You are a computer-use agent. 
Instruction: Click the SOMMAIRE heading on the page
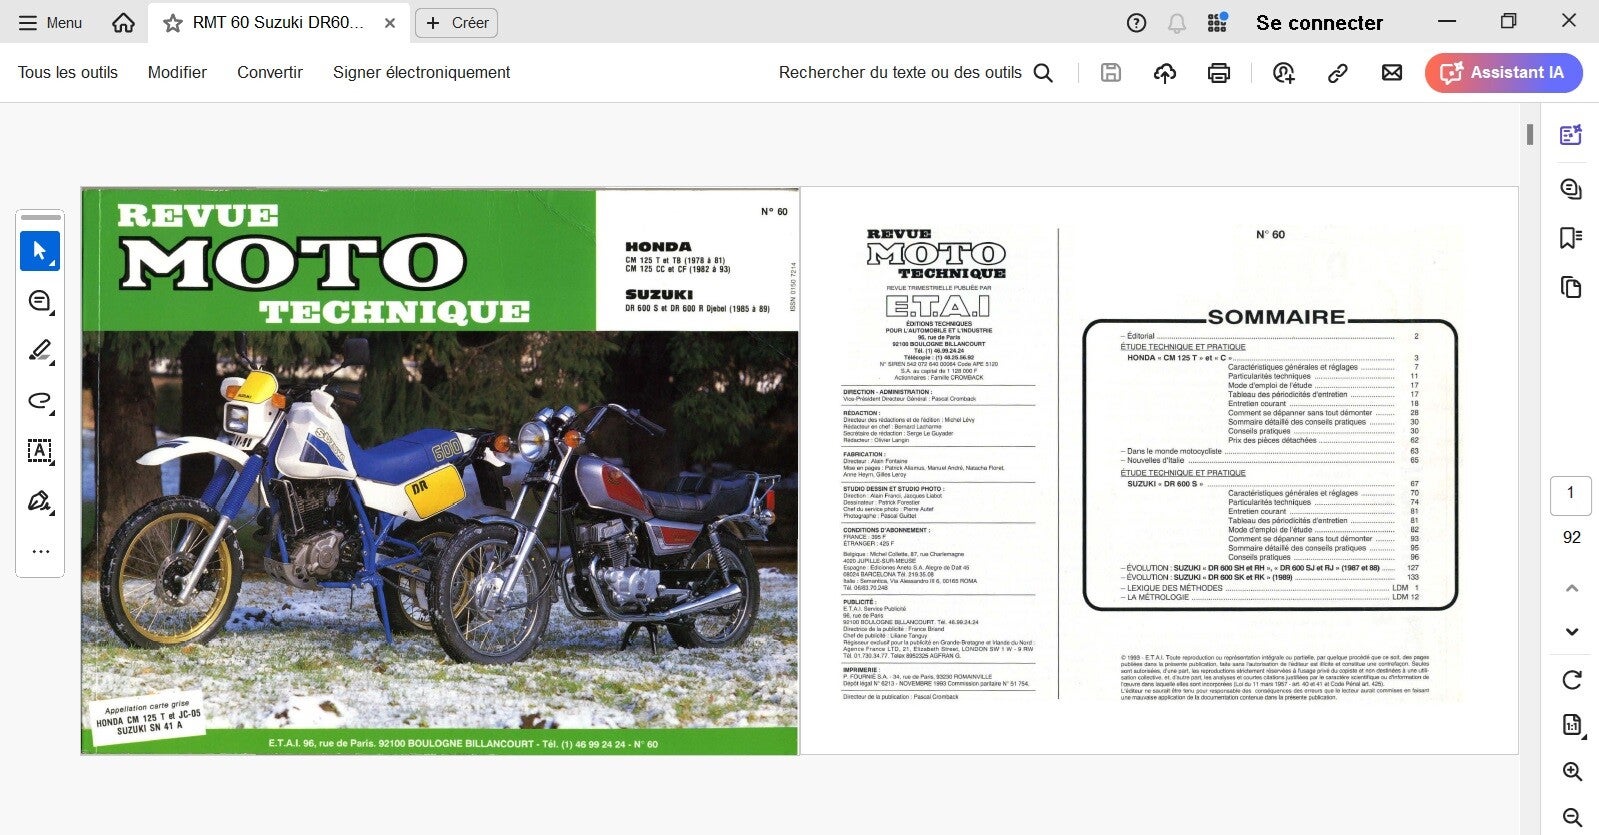pyautogui.click(x=1276, y=317)
